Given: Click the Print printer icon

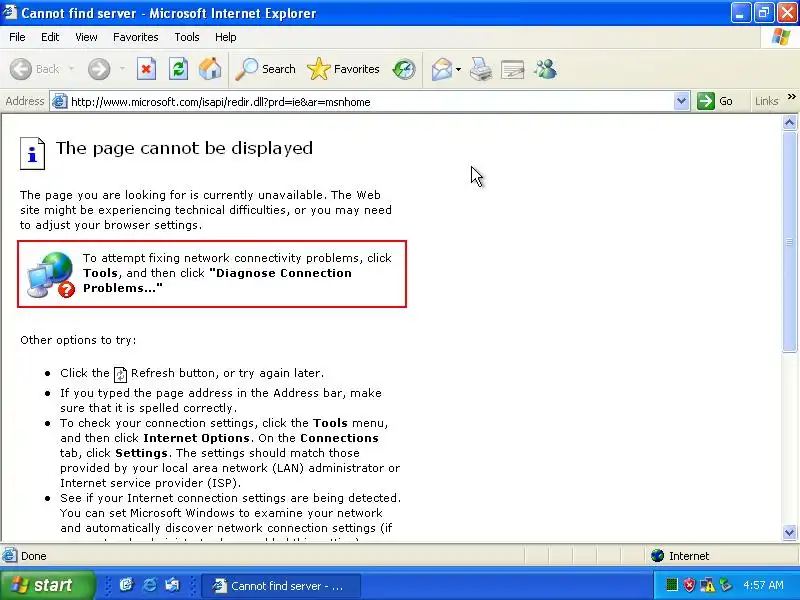Looking at the screenshot, I should click(x=481, y=69).
